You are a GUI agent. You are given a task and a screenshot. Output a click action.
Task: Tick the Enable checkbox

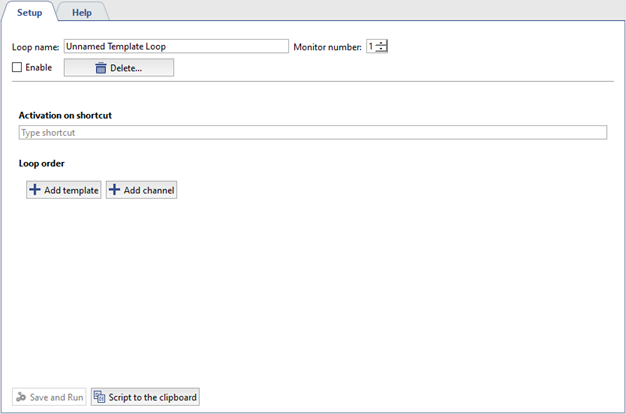click(17, 68)
